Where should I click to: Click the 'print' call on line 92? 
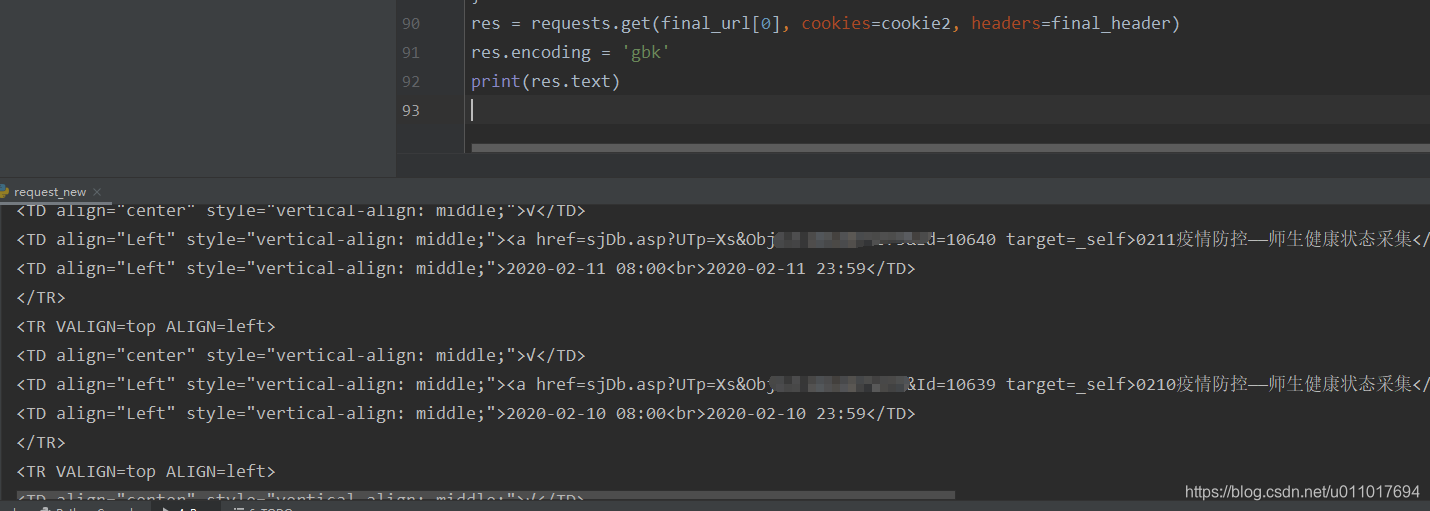coord(496,81)
